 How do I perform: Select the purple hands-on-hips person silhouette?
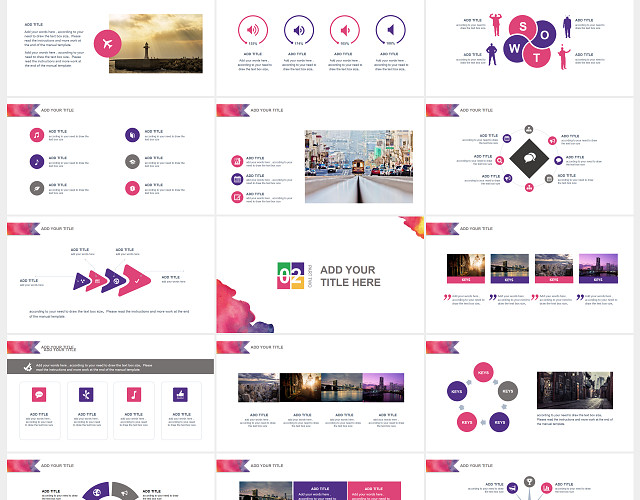pos(492,54)
